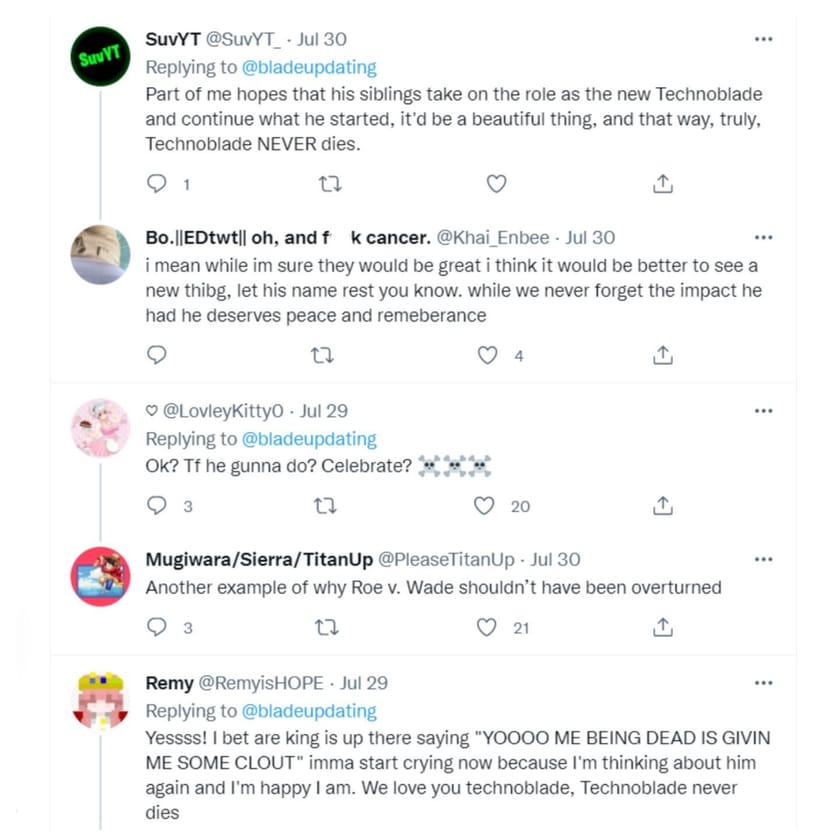Reply to the Roe v. Wade tweet
Viewport: 840px width, 840px height.
156,627
